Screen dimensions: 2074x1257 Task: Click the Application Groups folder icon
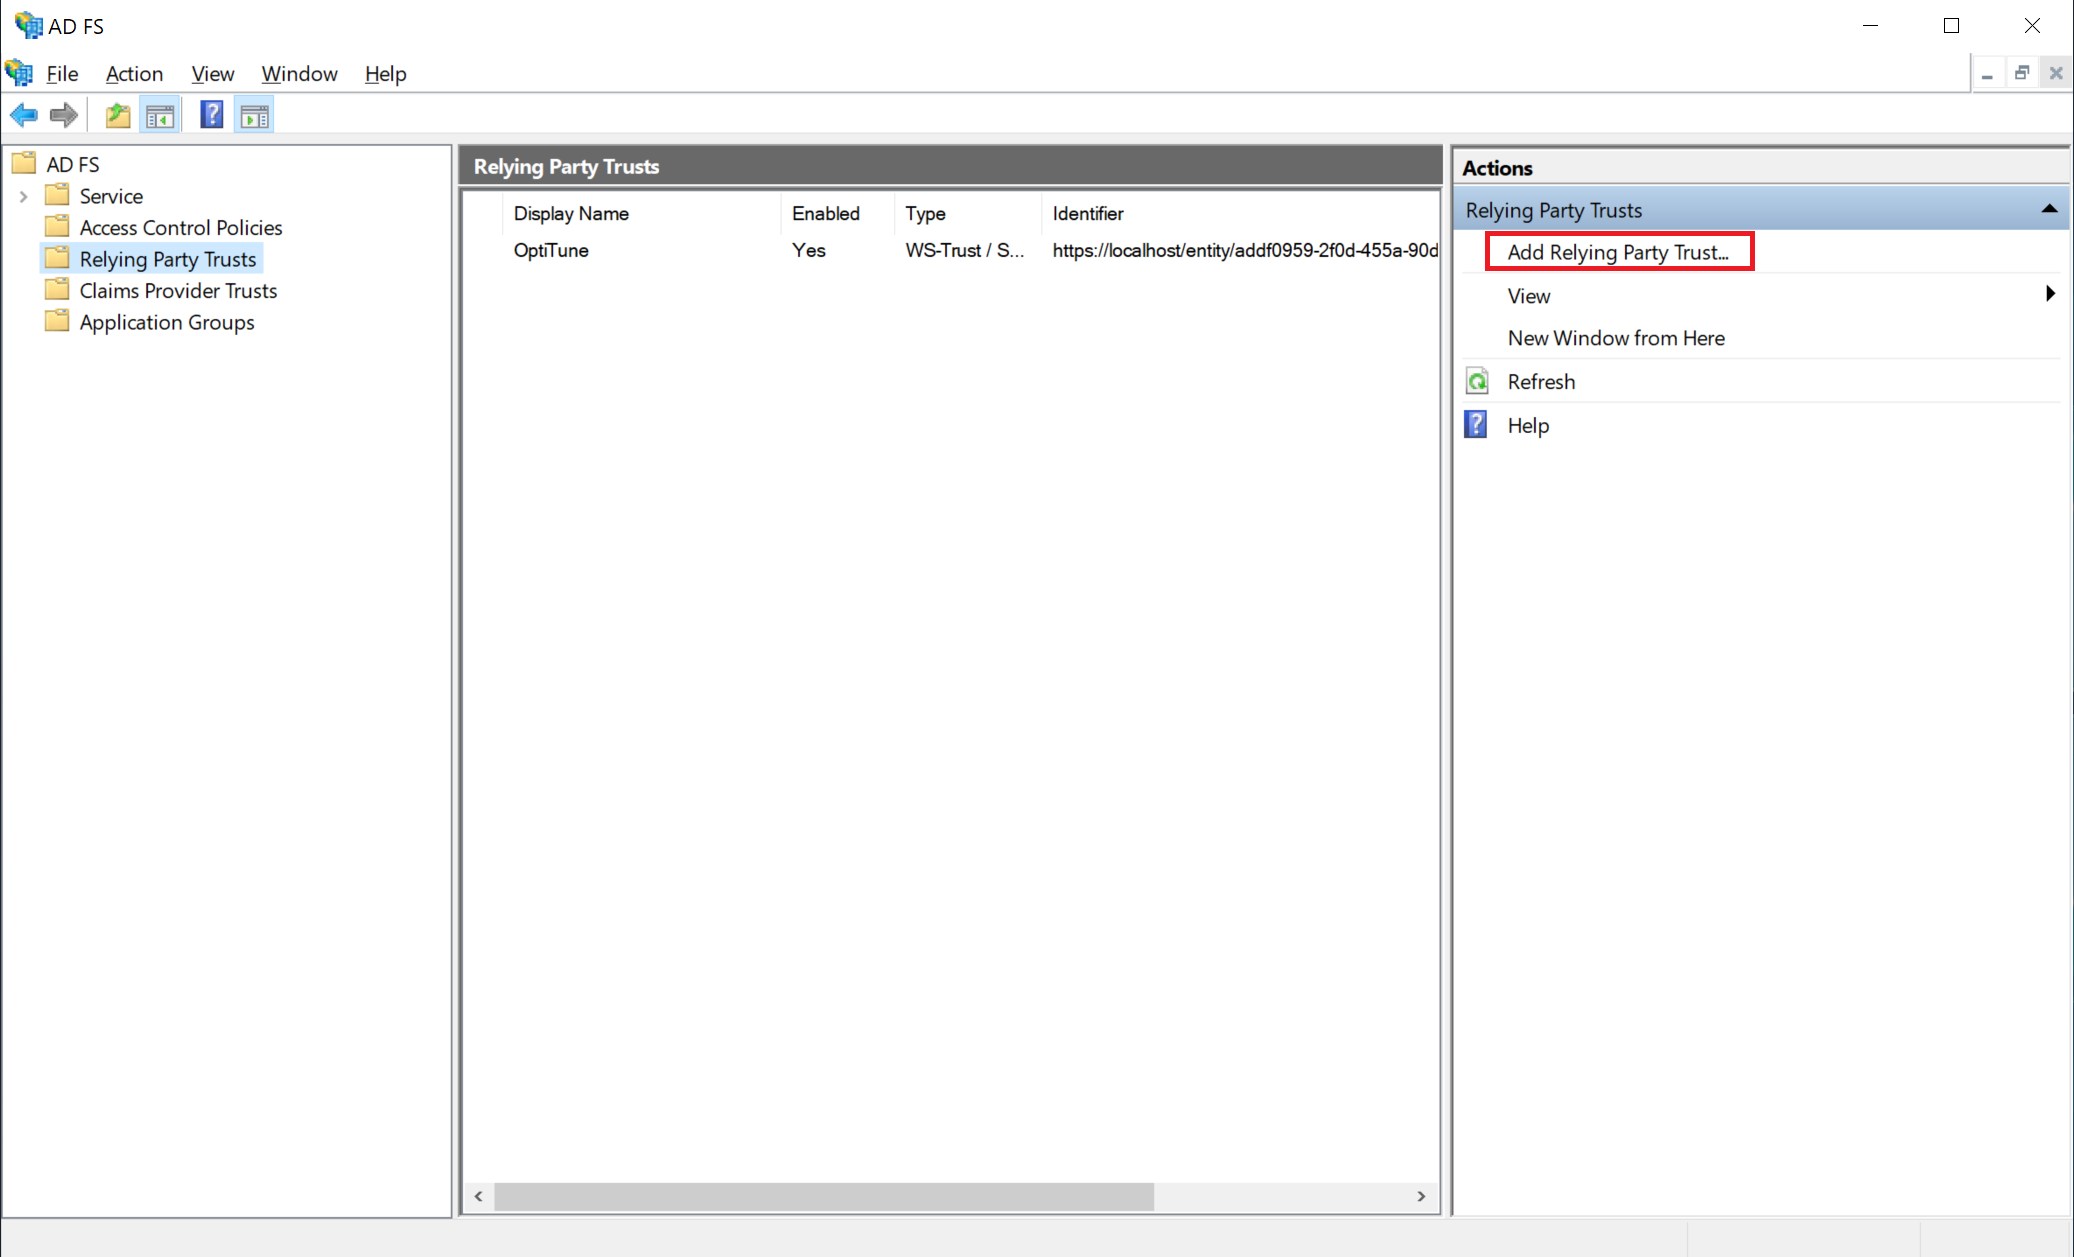[x=58, y=321]
